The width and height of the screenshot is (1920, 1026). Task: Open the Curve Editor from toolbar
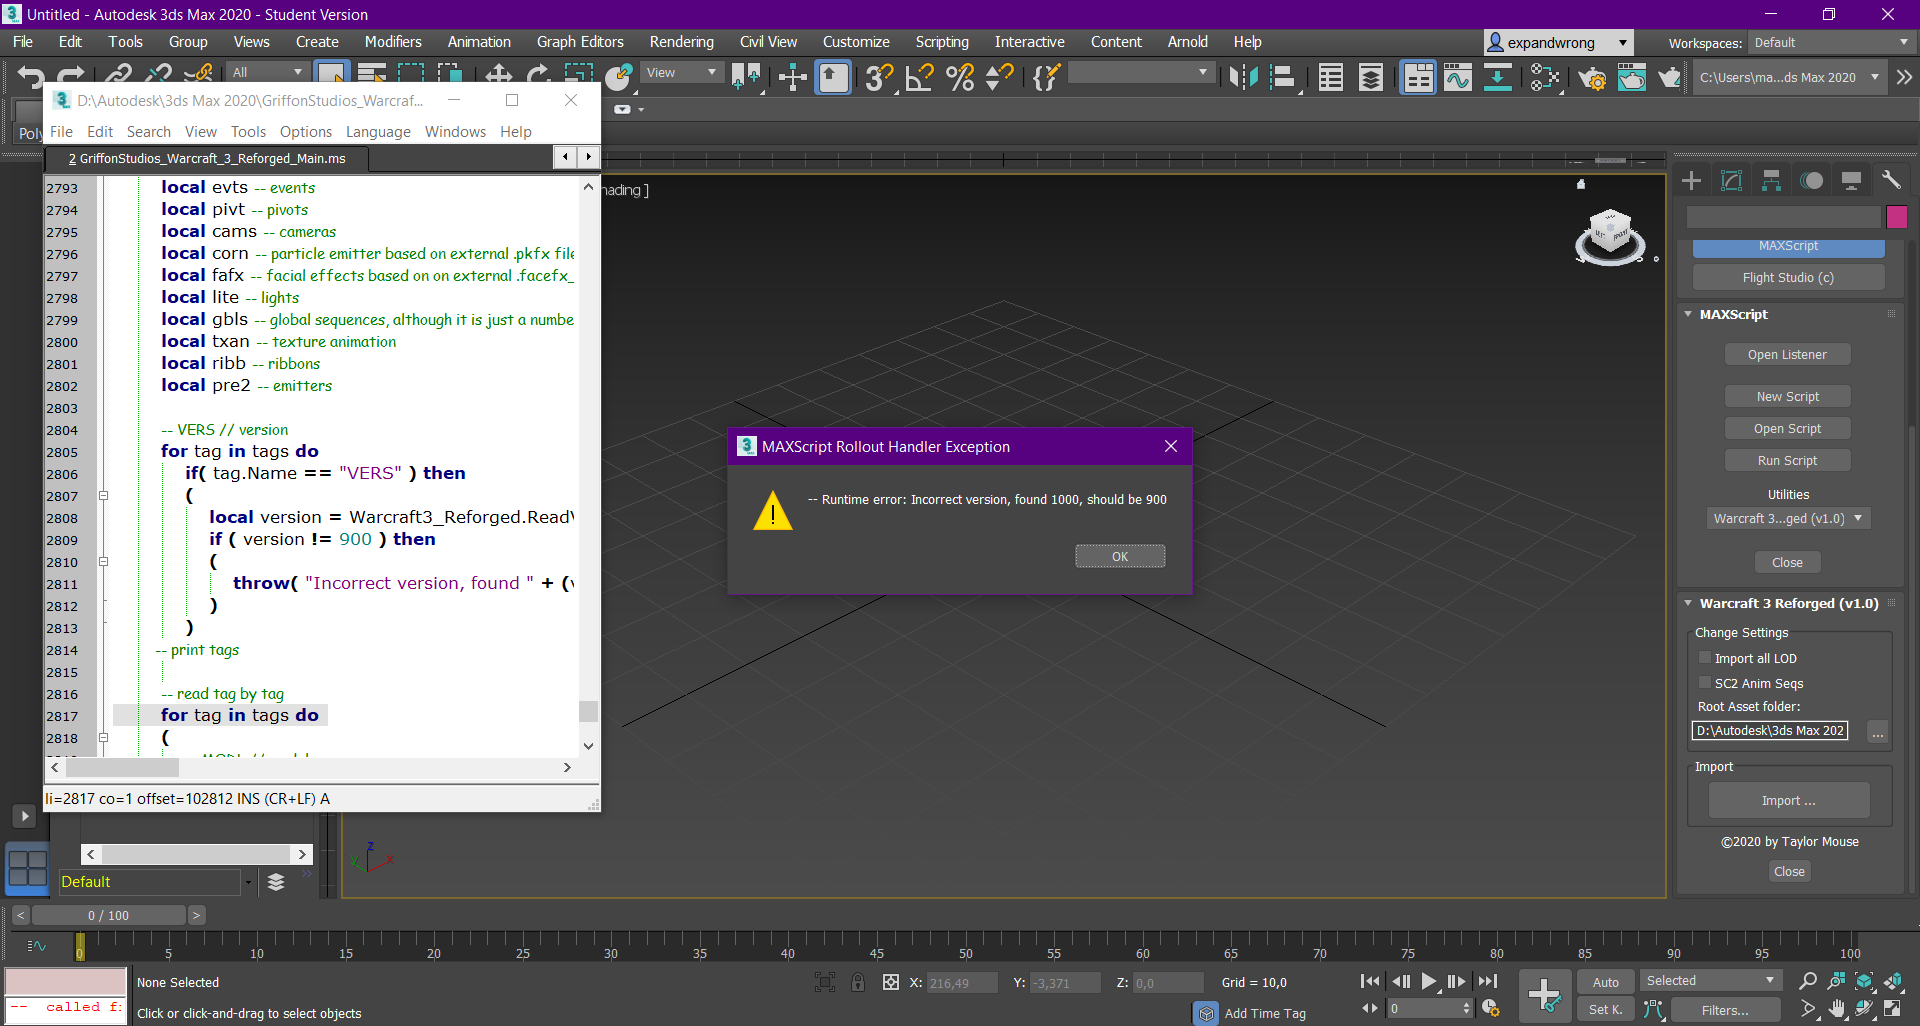tap(1457, 78)
